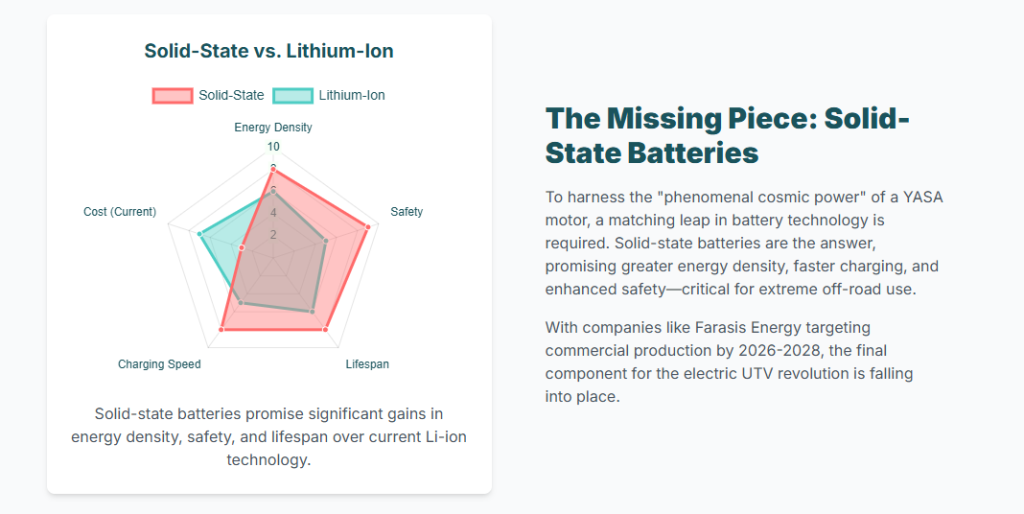
Task: Click the Lithium-Ion Lifespan data point
Action: pos(313,312)
